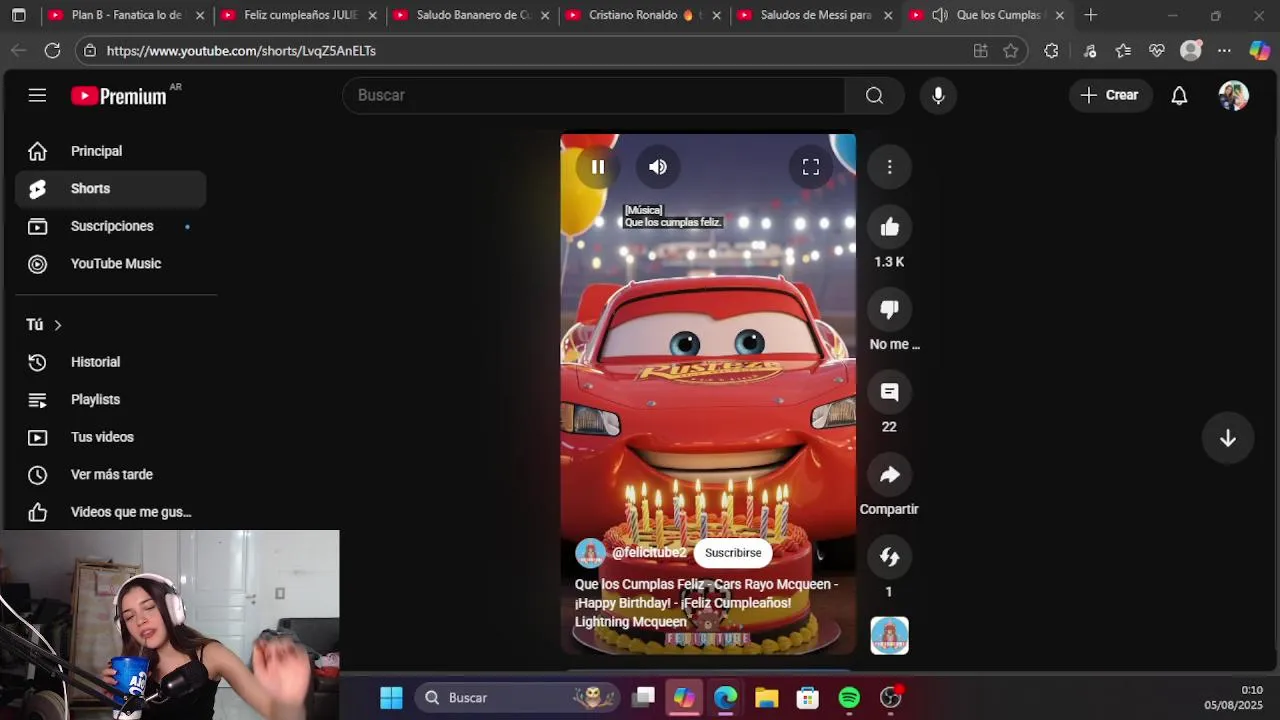Open YouTube Music in the sidebar

(110, 264)
